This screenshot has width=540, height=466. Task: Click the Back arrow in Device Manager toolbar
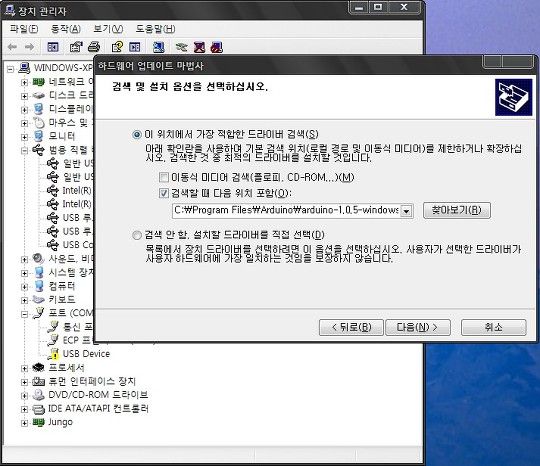12,47
